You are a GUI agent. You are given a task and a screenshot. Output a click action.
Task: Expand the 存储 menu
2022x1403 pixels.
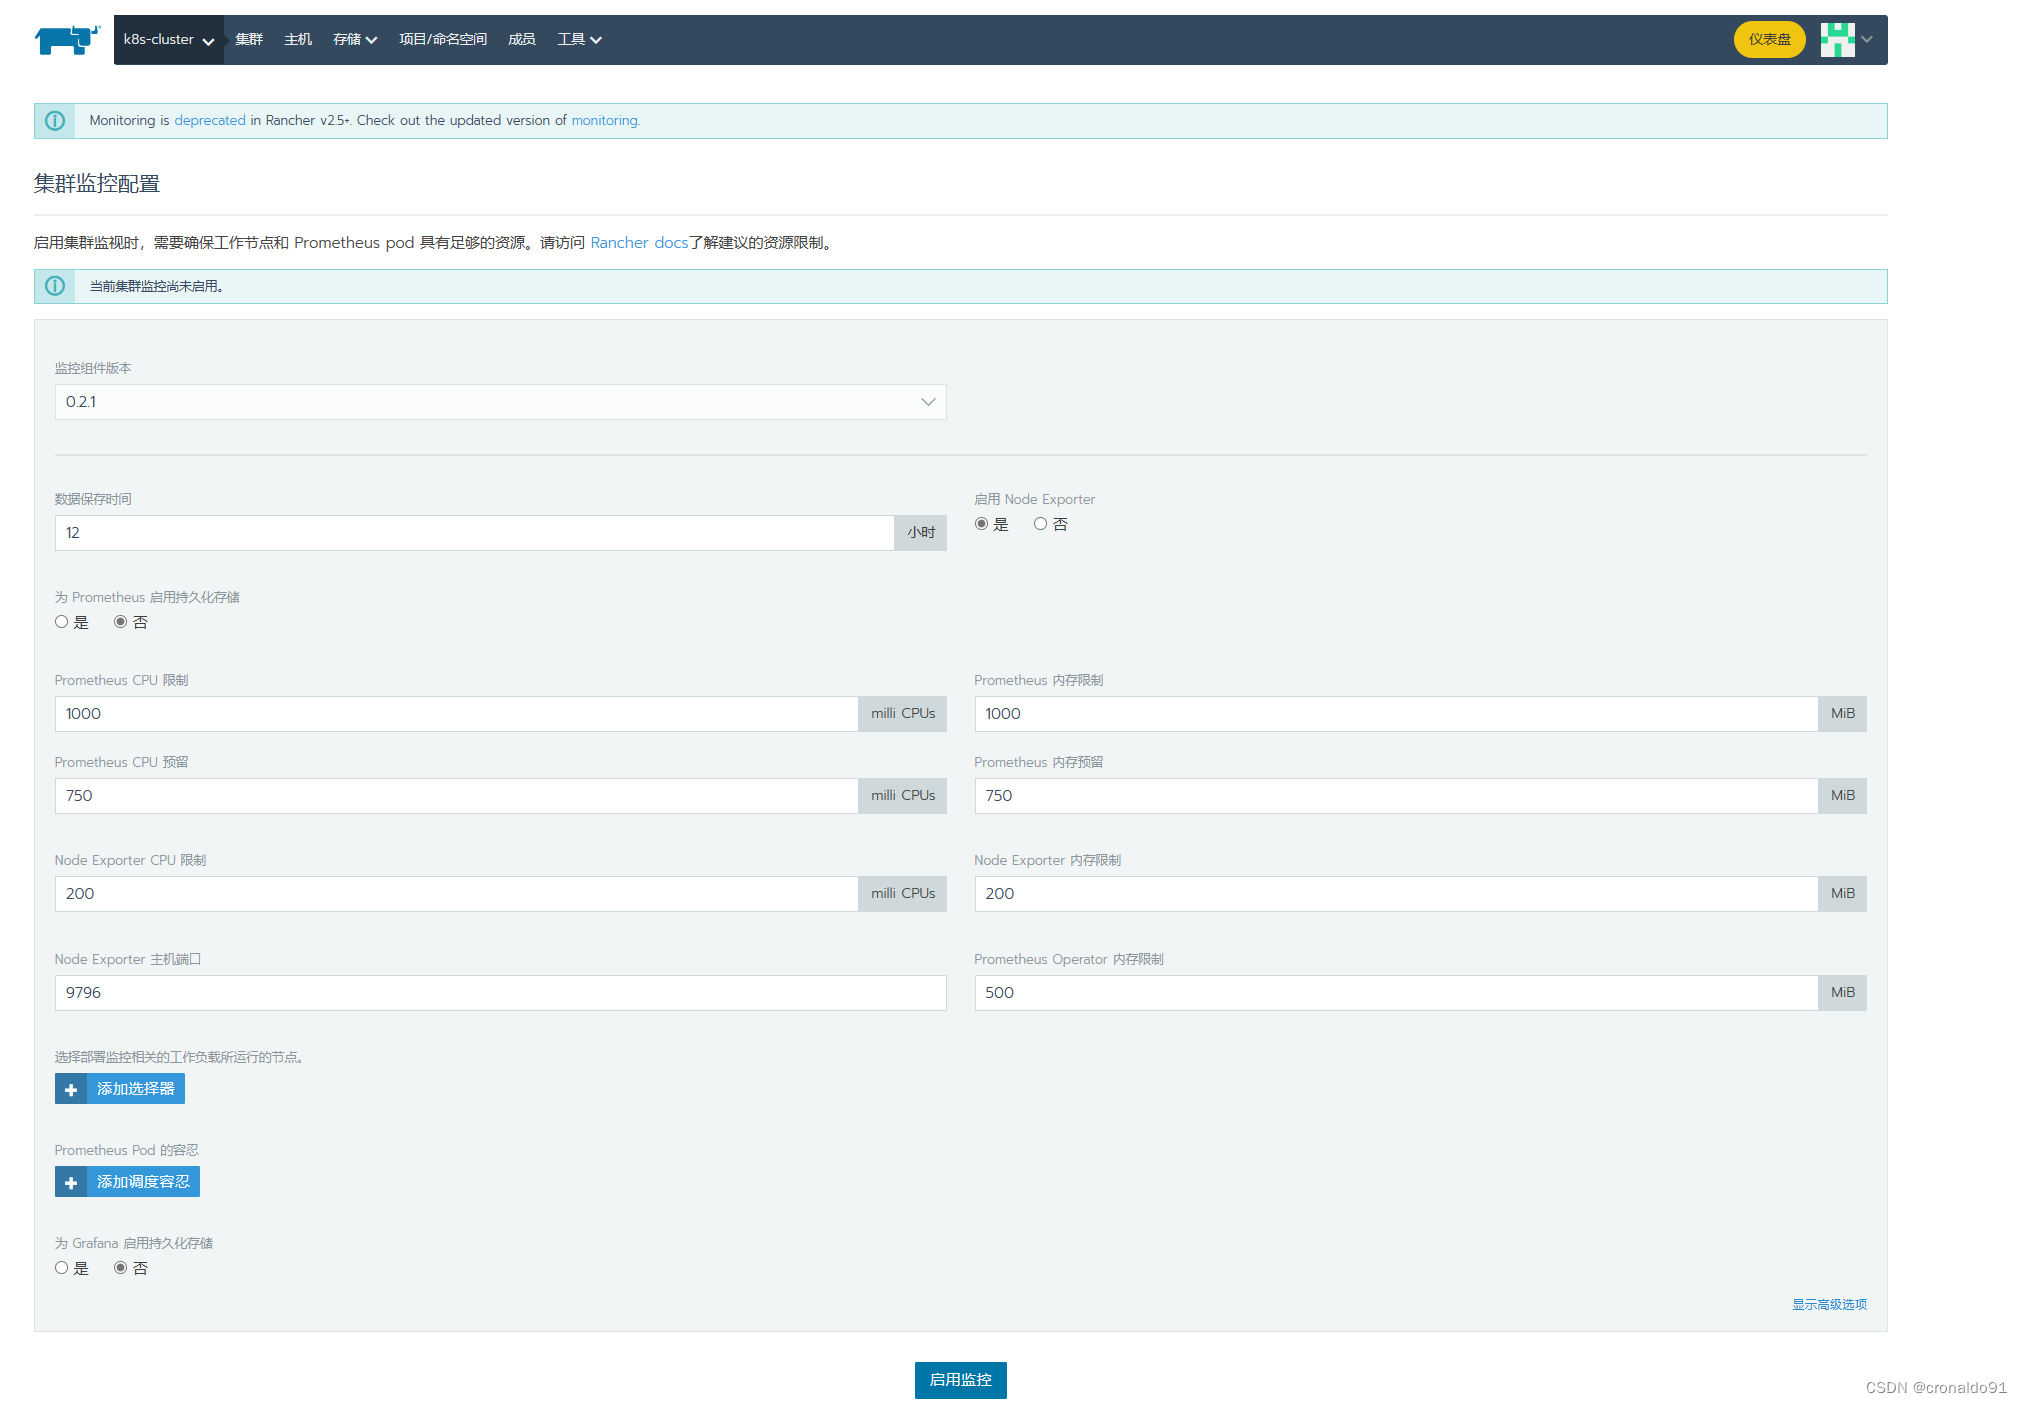354,40
